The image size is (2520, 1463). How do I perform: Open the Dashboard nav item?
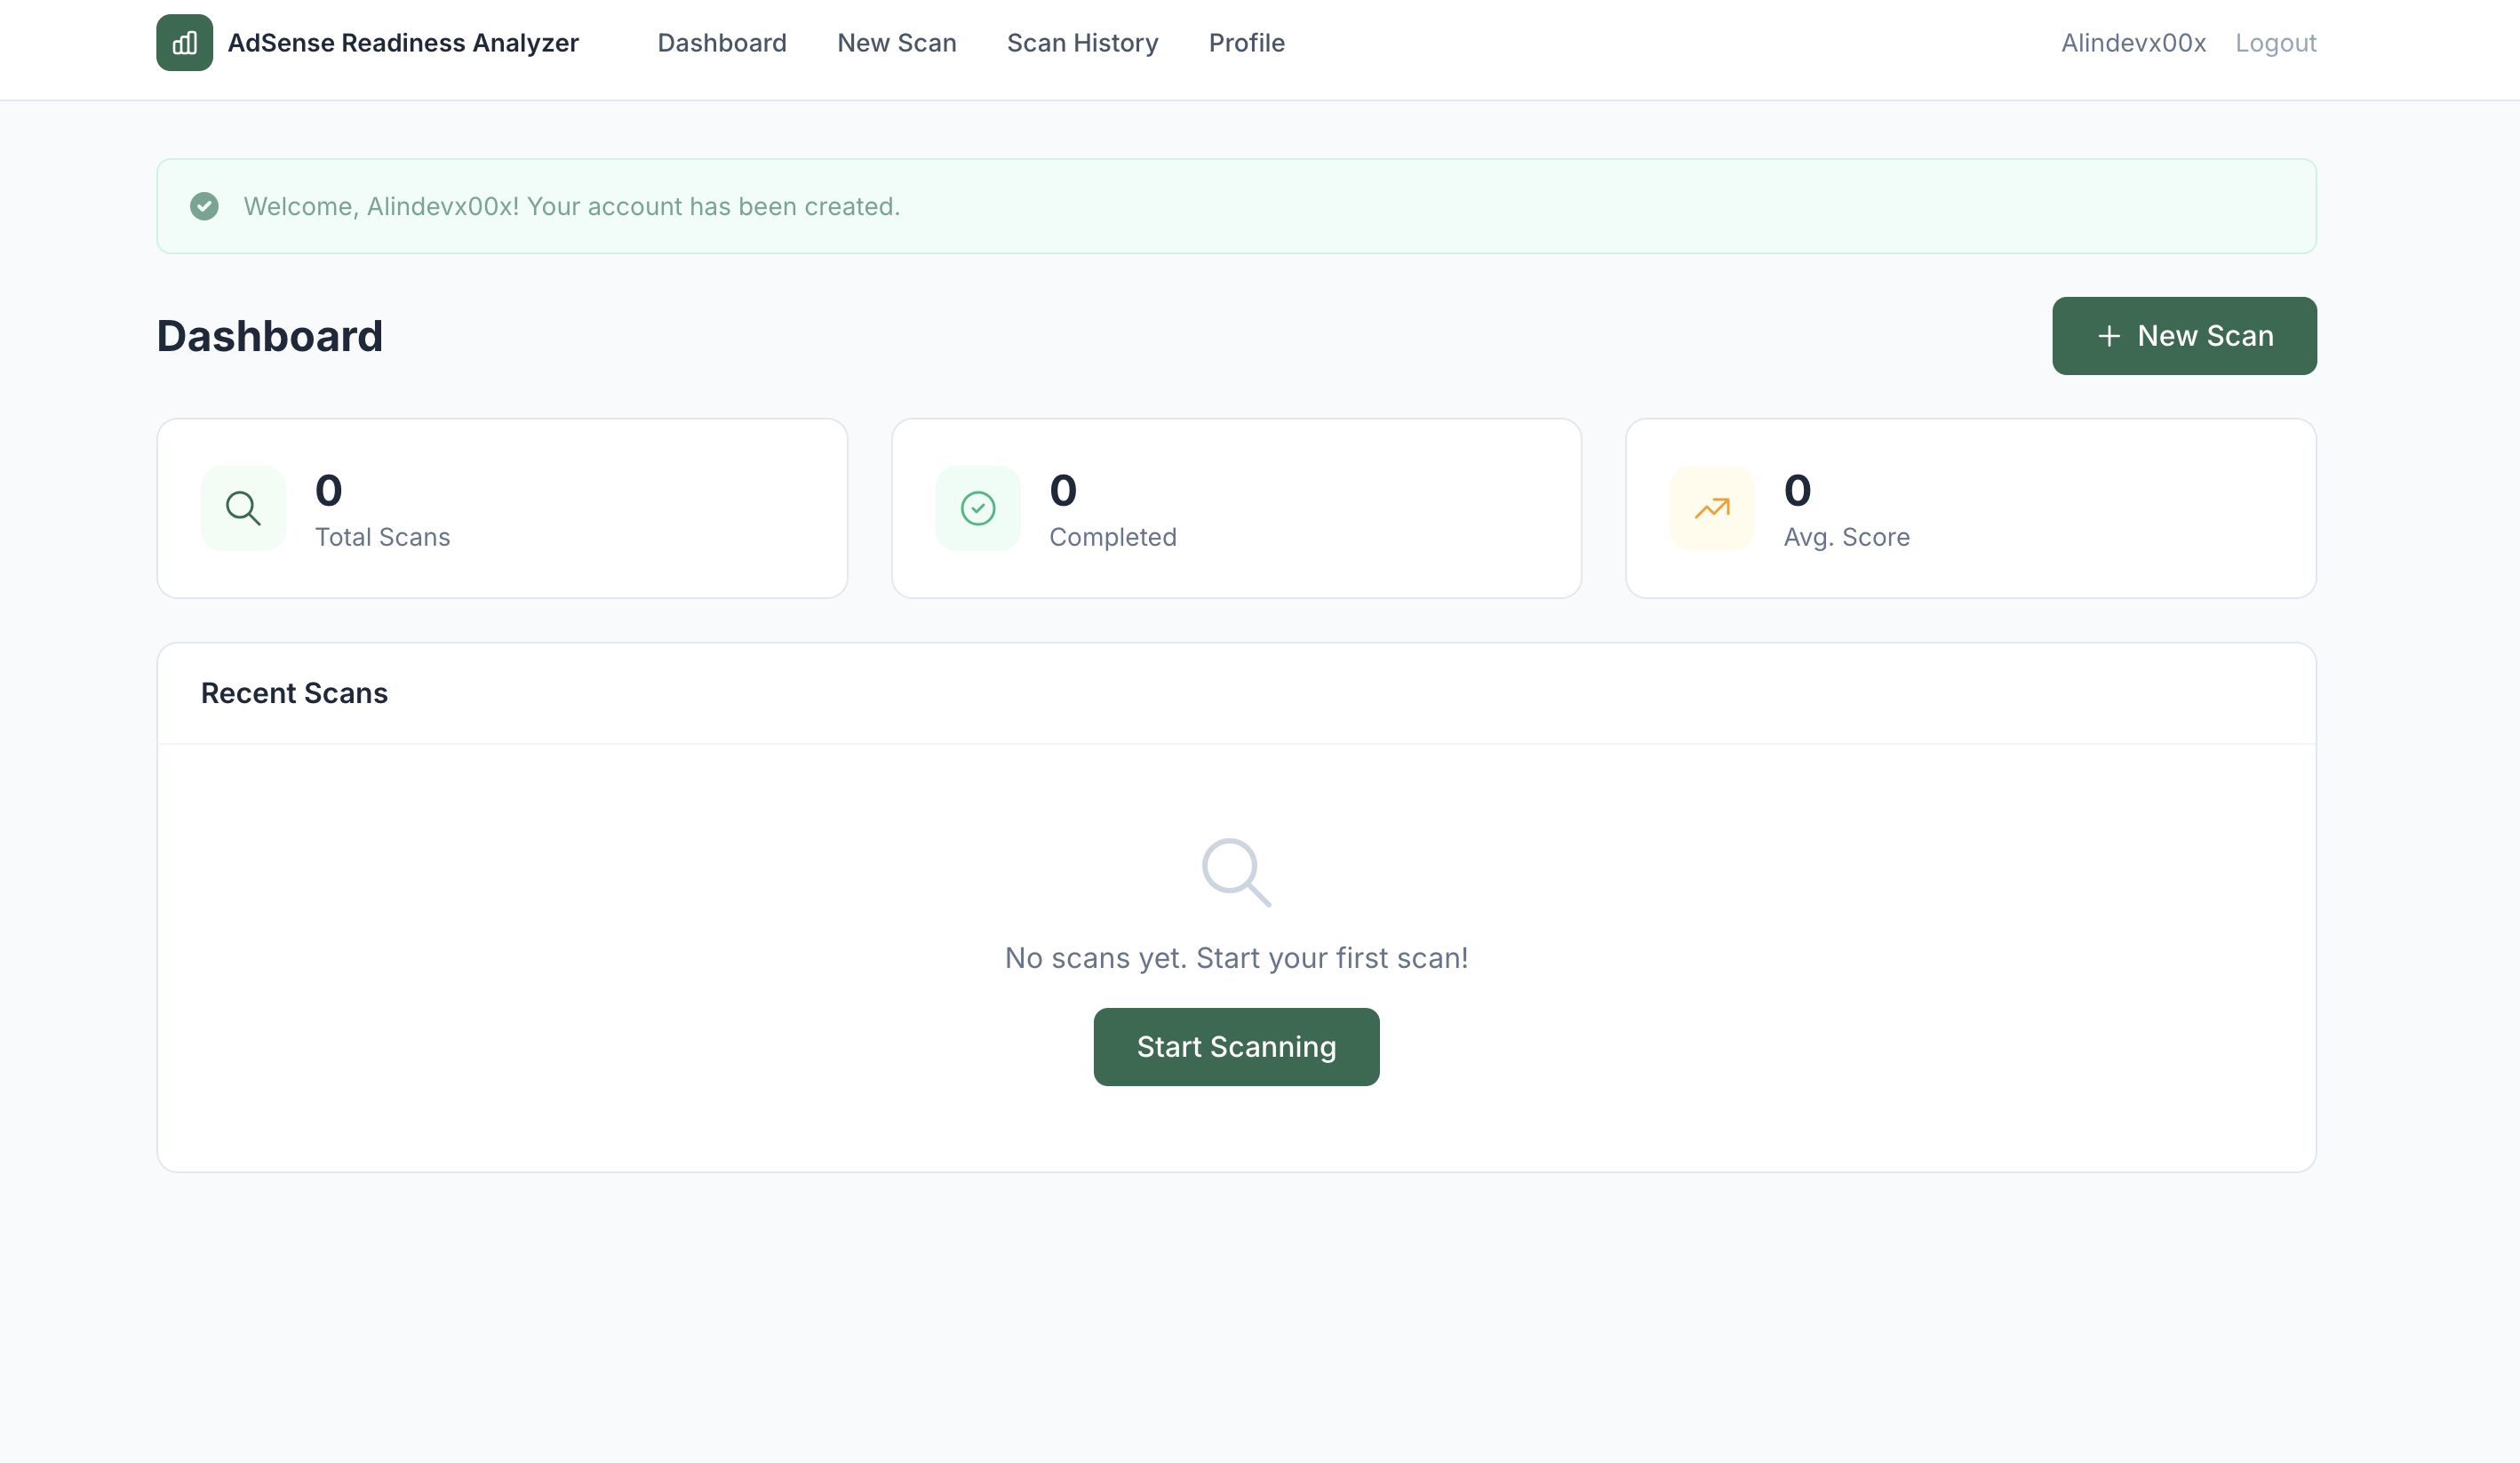coord(721,43)
